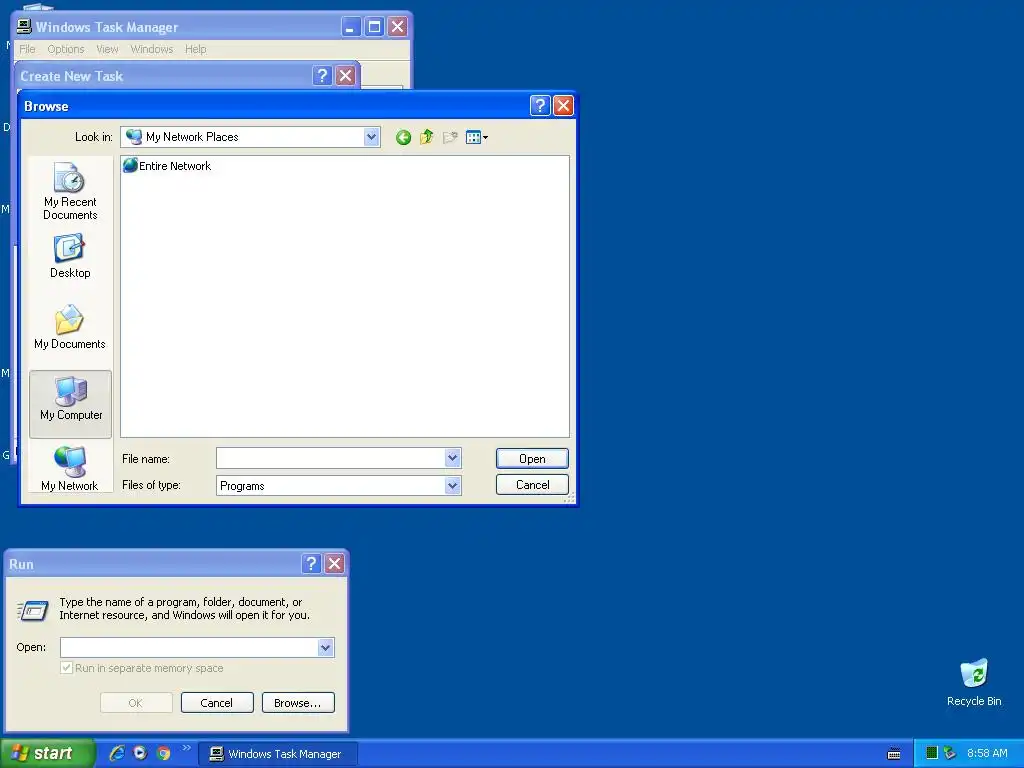Select My Computer in the places bar
The width and height of the screenshot is (1024, 768).
tap(71, 404)
